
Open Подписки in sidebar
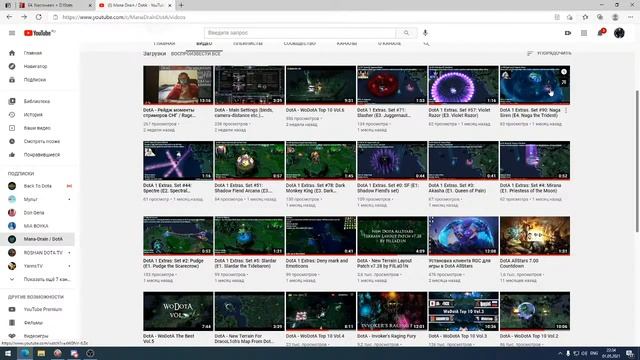pyautogui.click(x=38, y=80)
